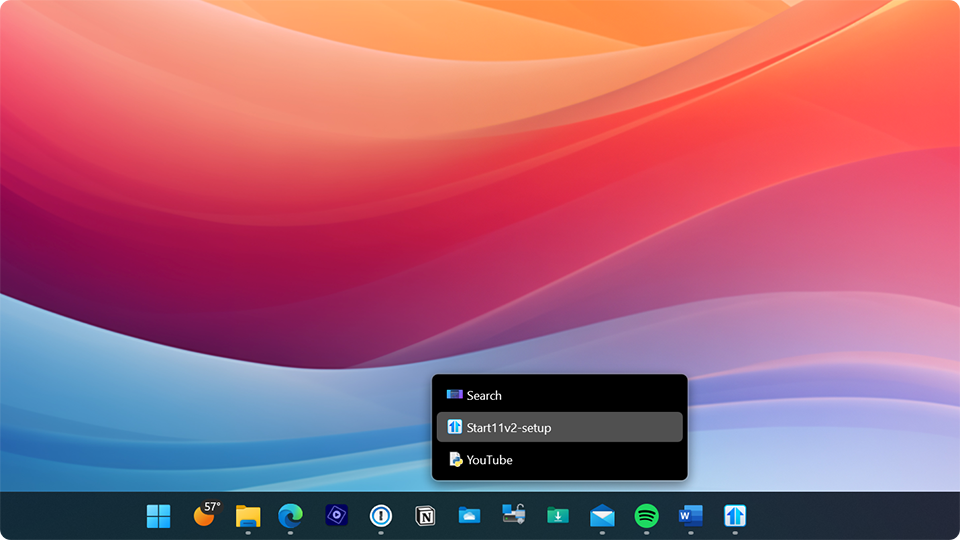Open the network drive folder icon

click(513, 514)
